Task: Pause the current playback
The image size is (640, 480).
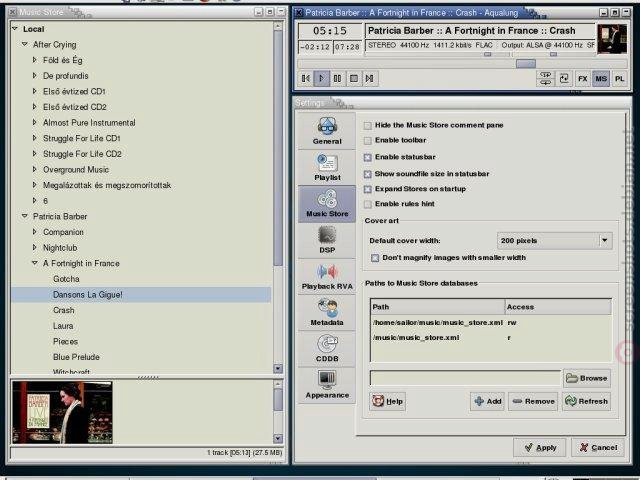Action: [x=338, y=78]
